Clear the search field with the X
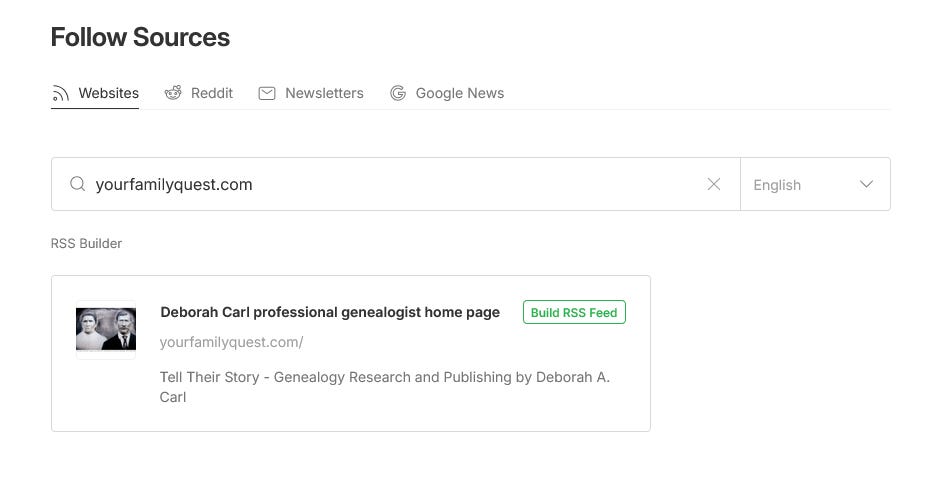Image resolution: width=951 pixels, height=494 pixels. click(714, 184)
